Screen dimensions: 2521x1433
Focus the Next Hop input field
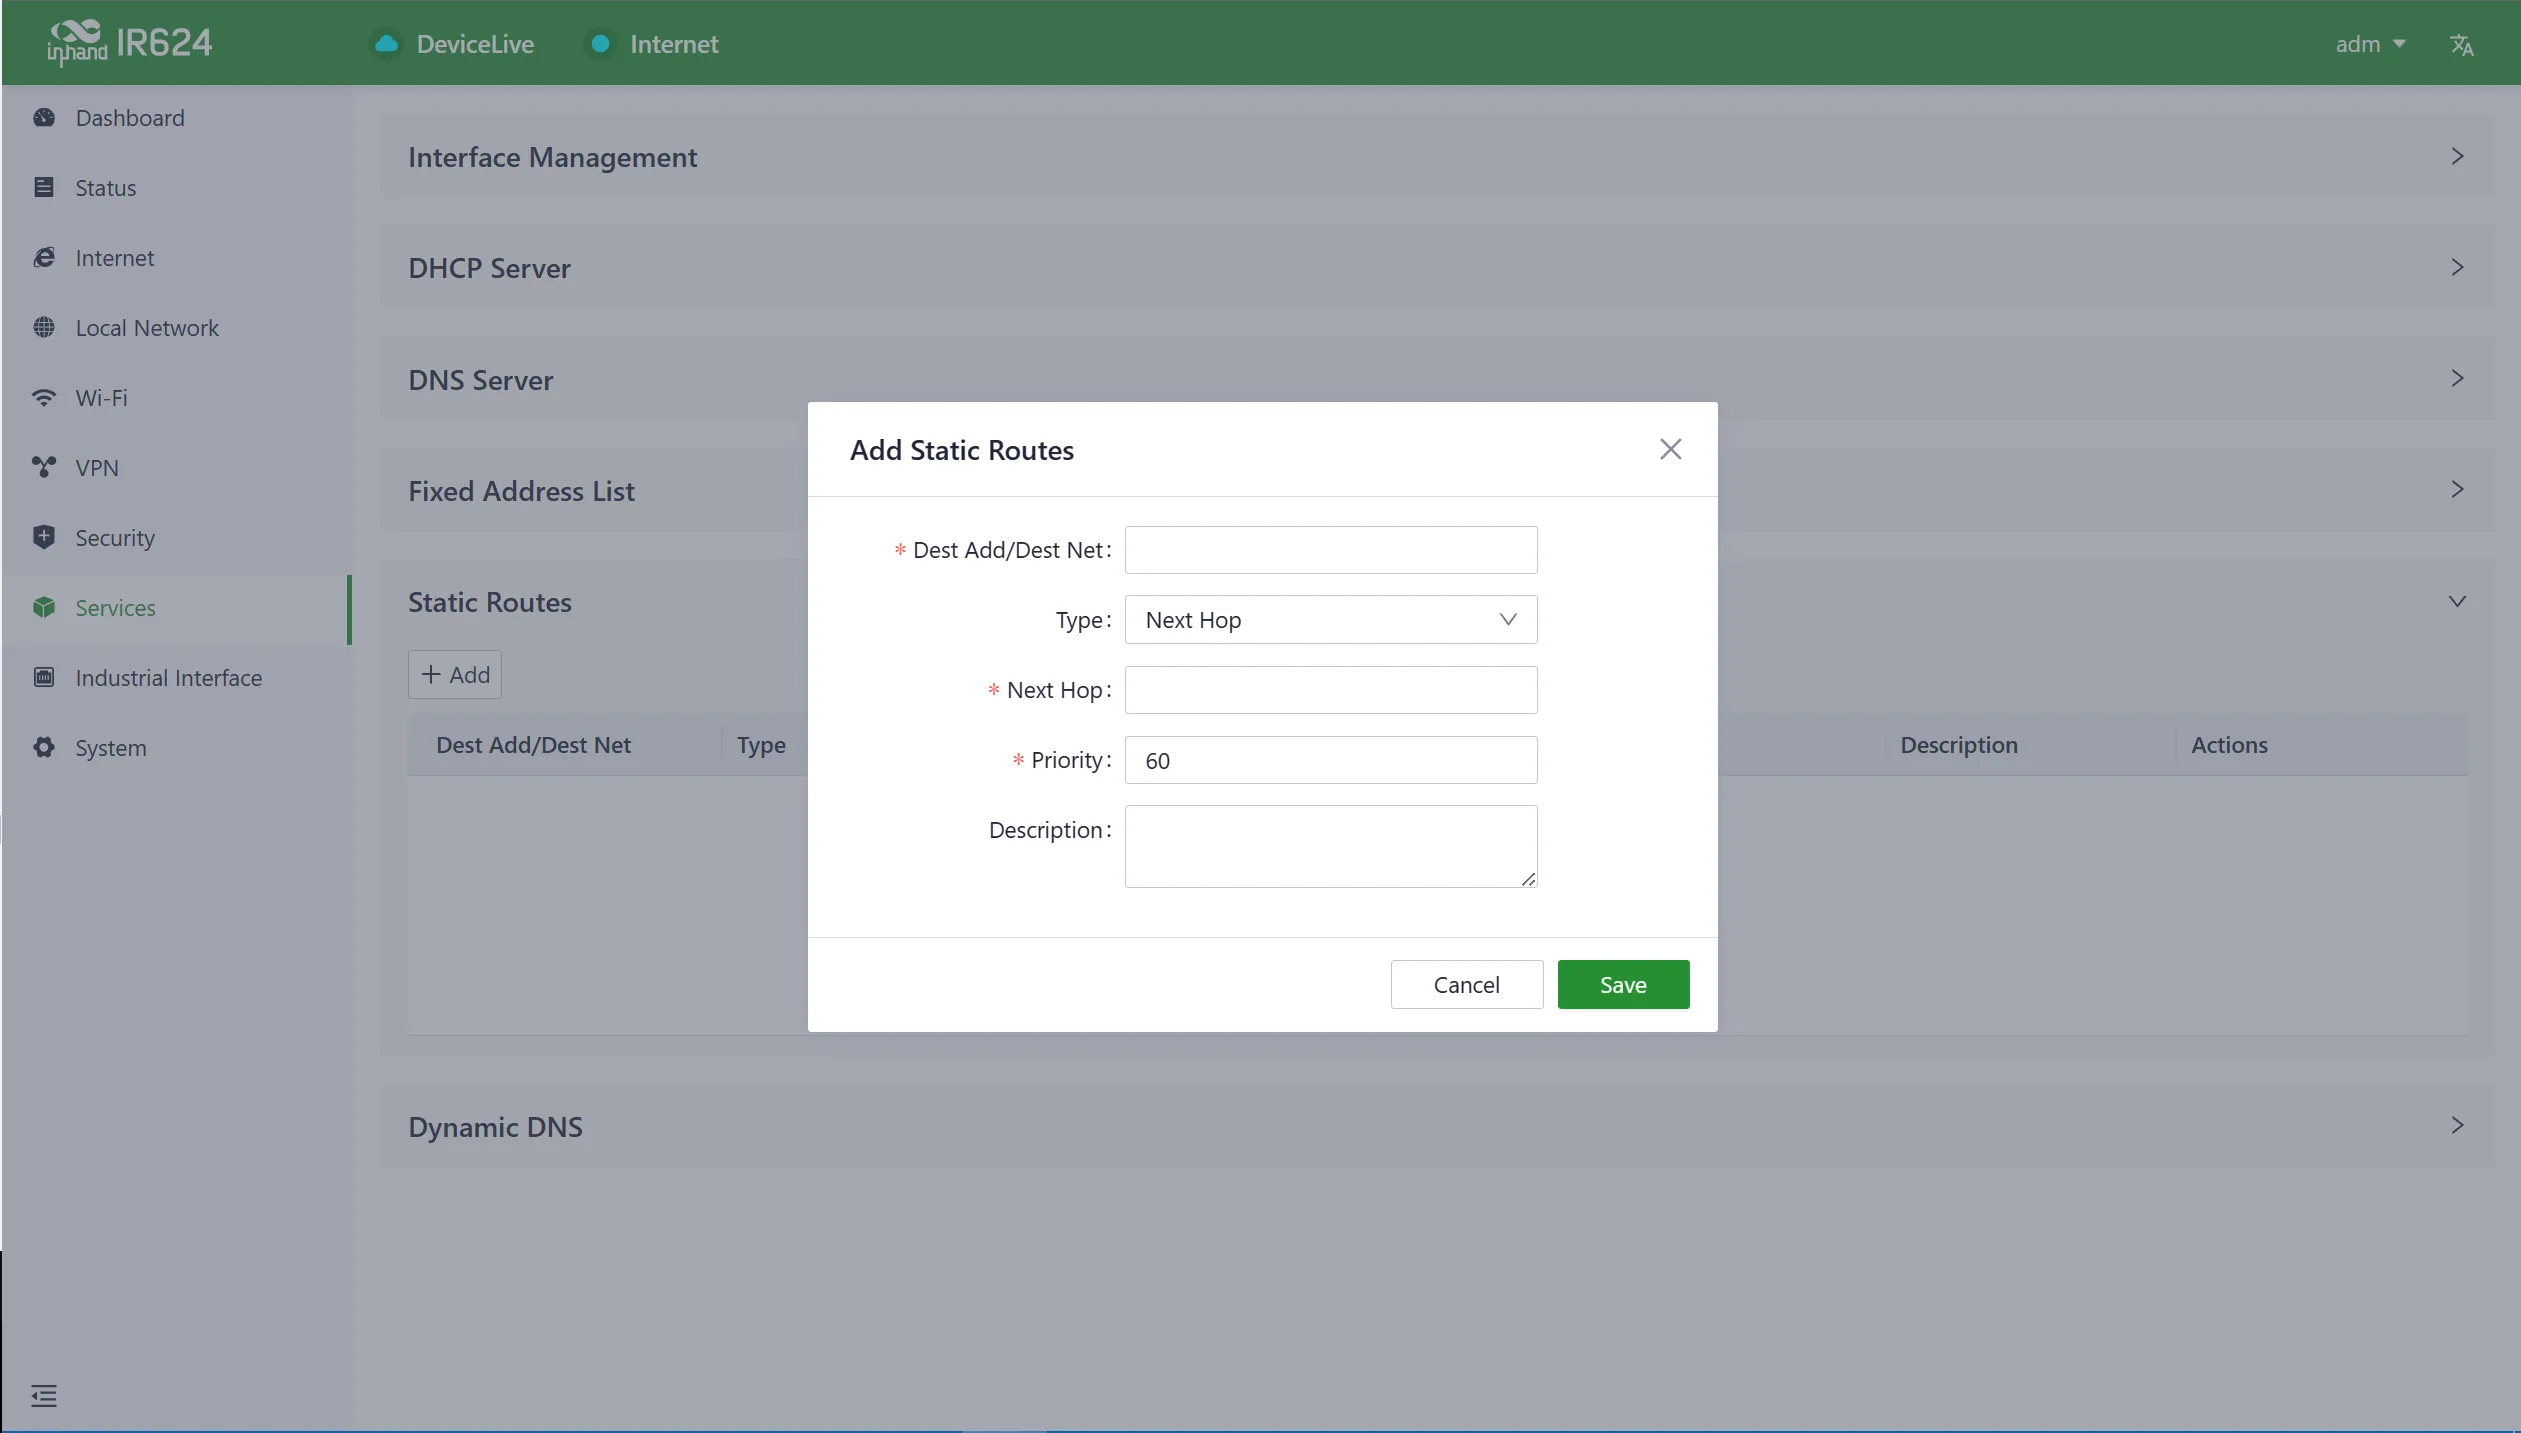(1330, 690)
